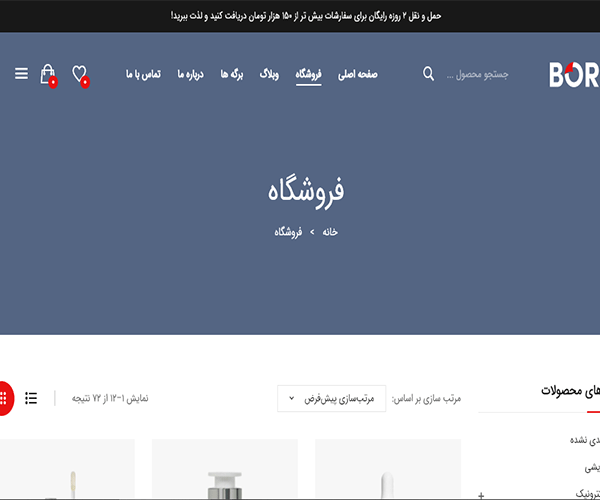Go to صفحه اصلی menu item

click(x=359, y=75)
